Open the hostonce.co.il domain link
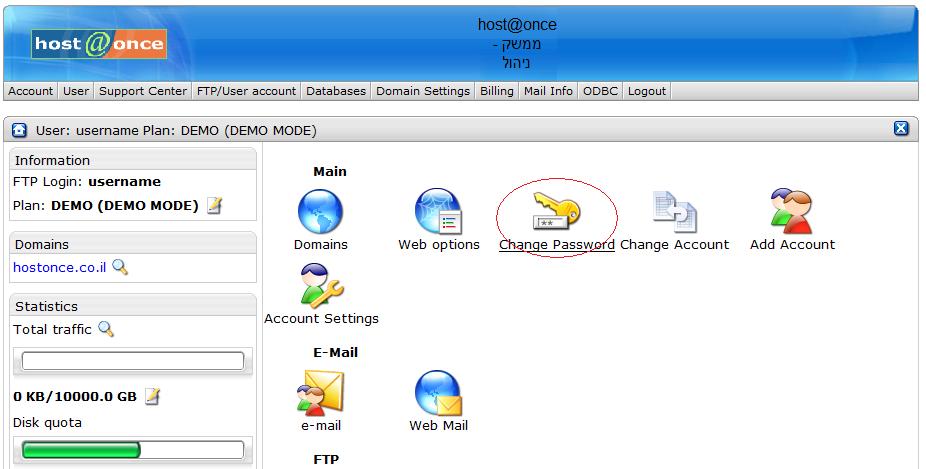 60,267
